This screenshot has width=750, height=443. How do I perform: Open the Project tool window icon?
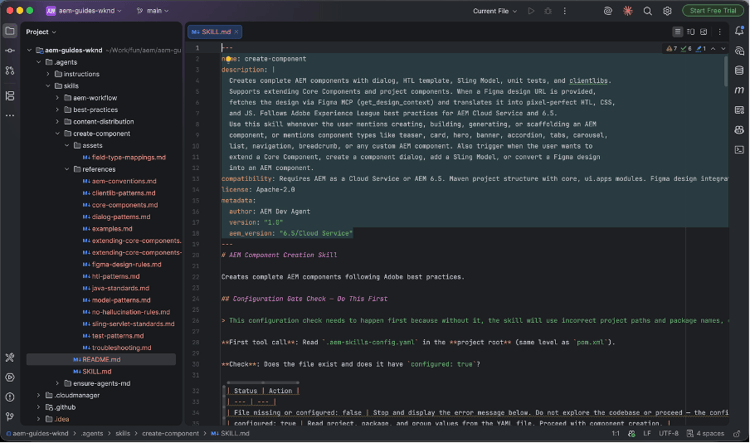coord(10,32)
